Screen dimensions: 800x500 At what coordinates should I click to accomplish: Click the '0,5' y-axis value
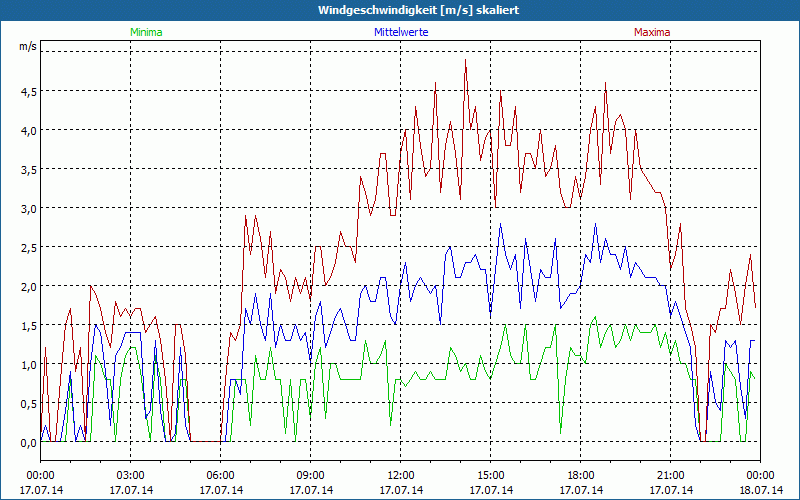point(29,404)
